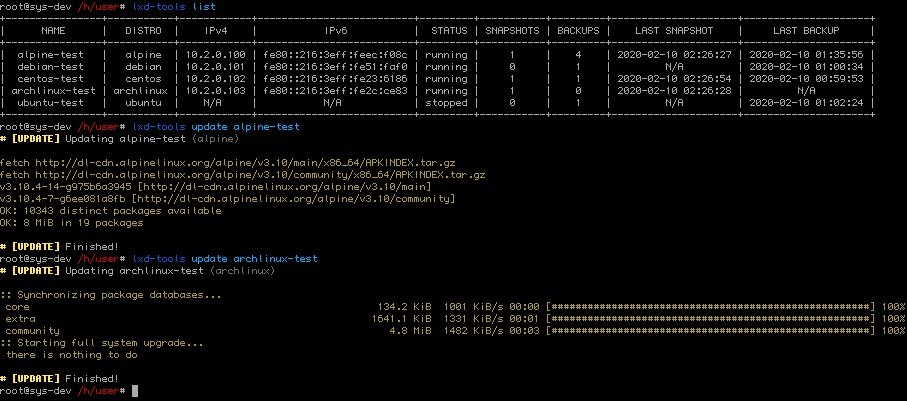Click IPv6 address fe80::216:3eff:fe2c:ce83
The height and width of the screenshot is (401, 907).
[x=335, y=91]
